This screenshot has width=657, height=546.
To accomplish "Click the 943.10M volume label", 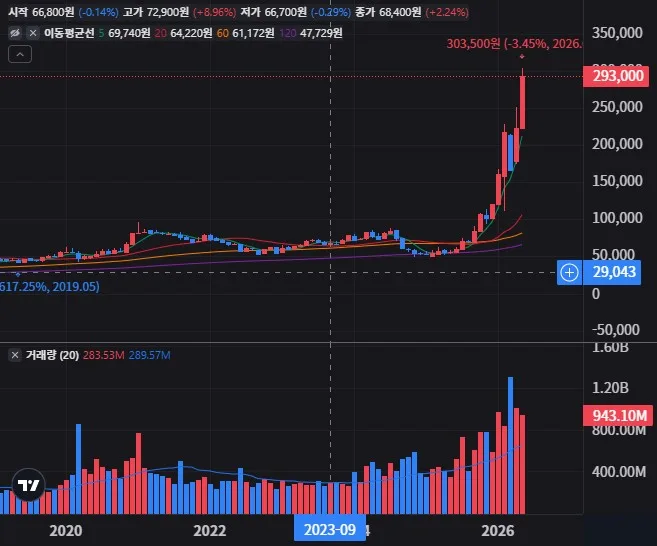I will pyautogui.click(x=618, y=415).
